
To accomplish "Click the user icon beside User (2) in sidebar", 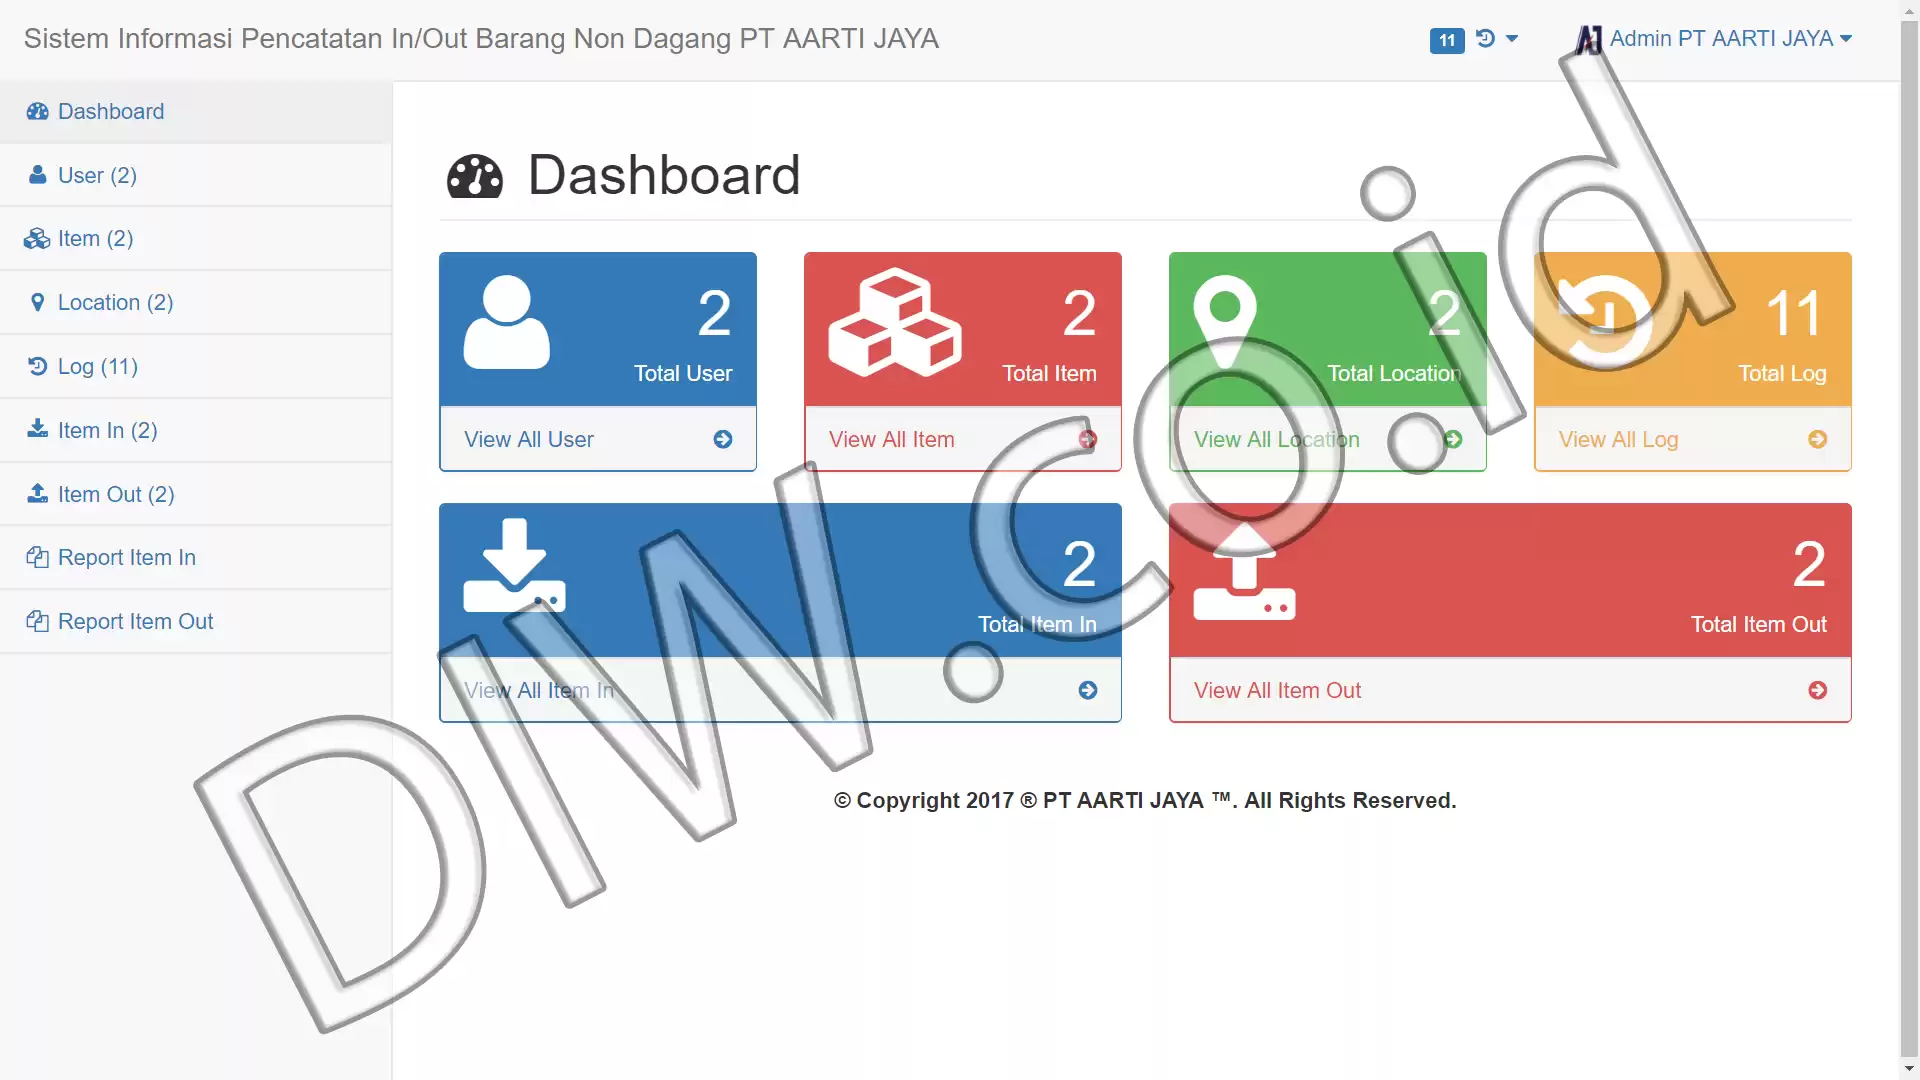I will pyautogui.click(x=38, y=175).
